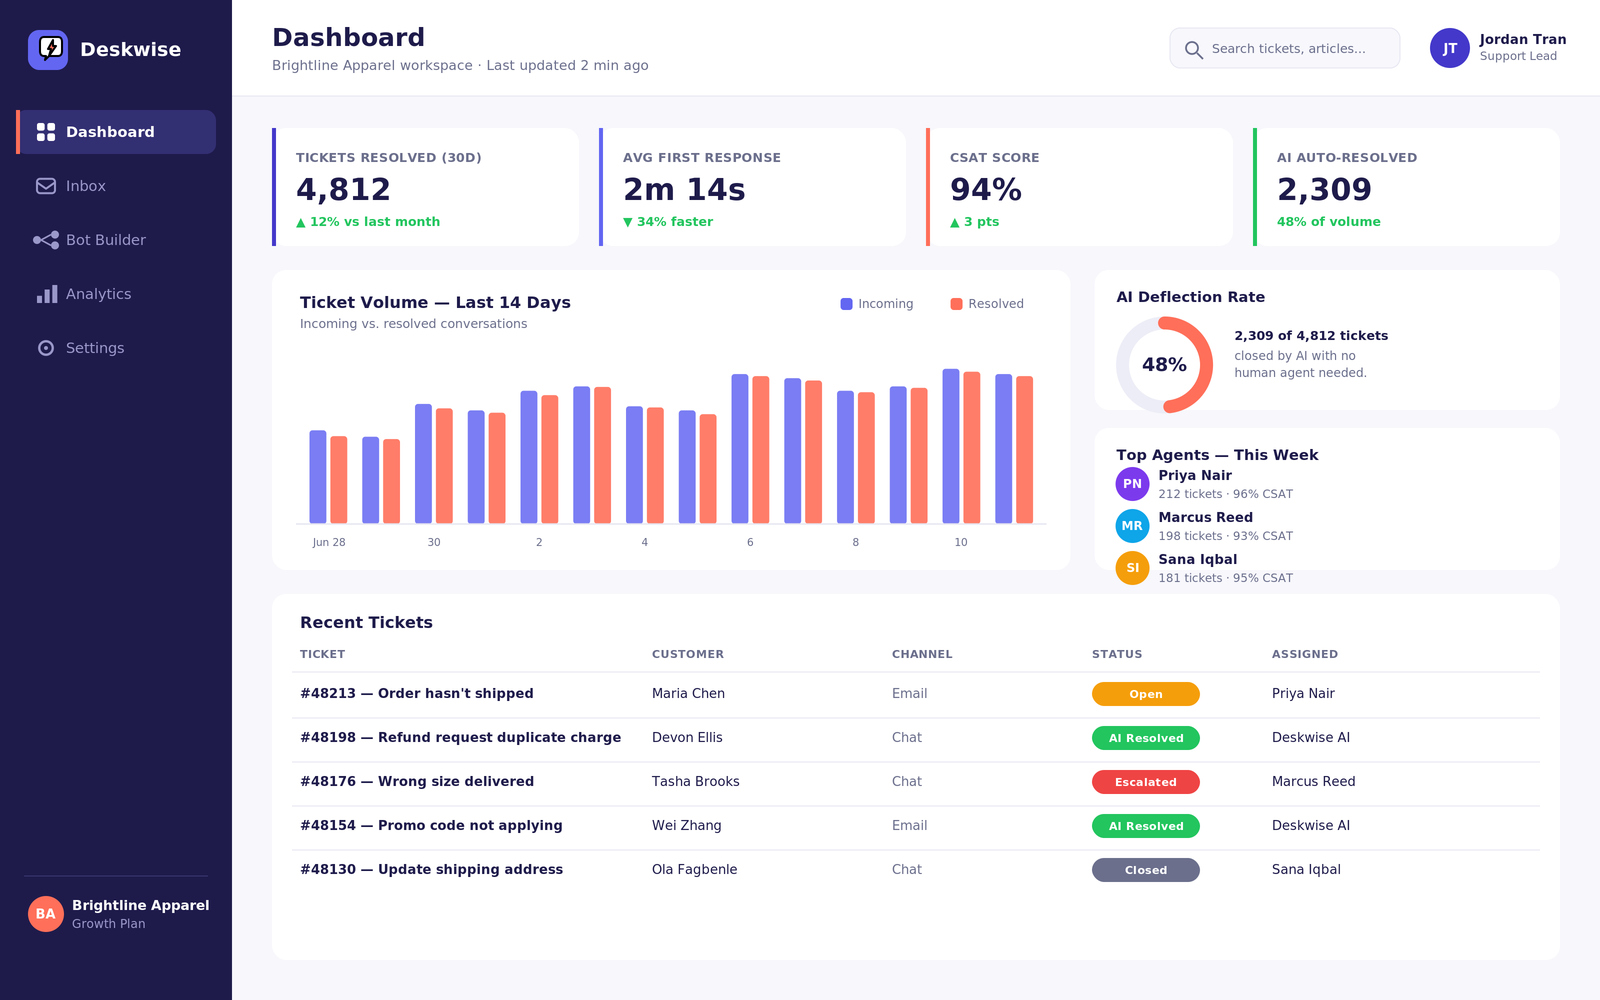Image resolution: width=1600 pixels, height=1000 pixels.
Task: Open the AI Auto-Resolved card
Action: click(x=1406, y=187)
